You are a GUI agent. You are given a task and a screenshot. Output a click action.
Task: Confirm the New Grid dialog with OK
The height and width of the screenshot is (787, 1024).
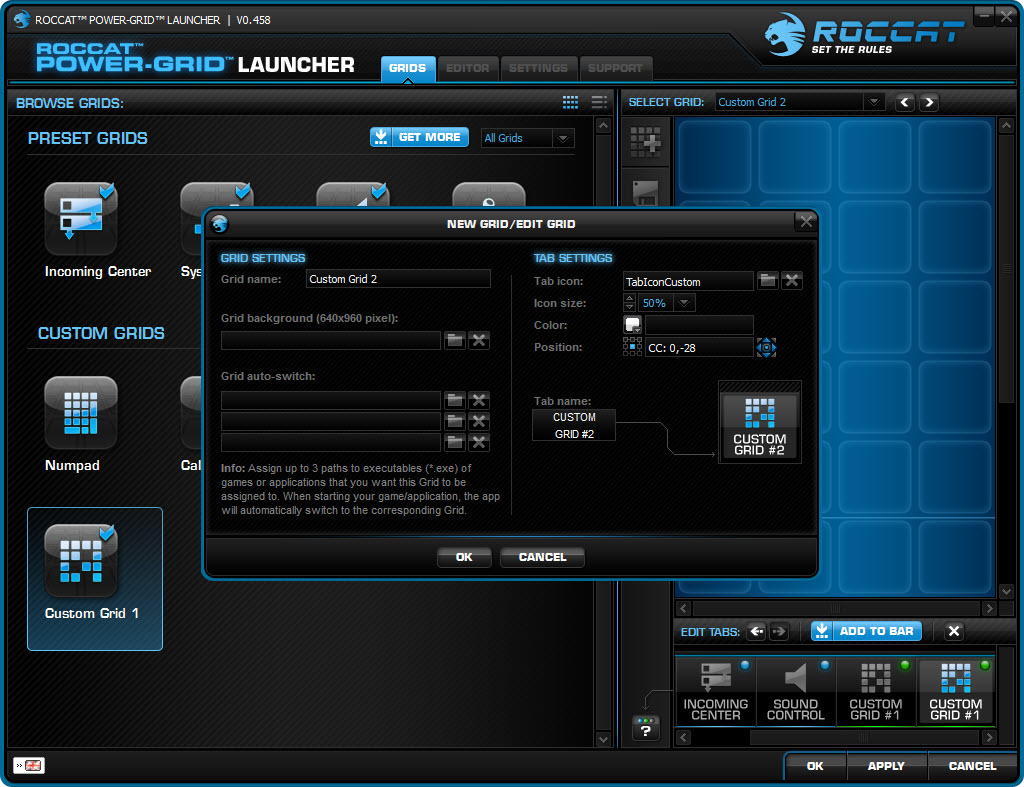[x=464, y=557]
